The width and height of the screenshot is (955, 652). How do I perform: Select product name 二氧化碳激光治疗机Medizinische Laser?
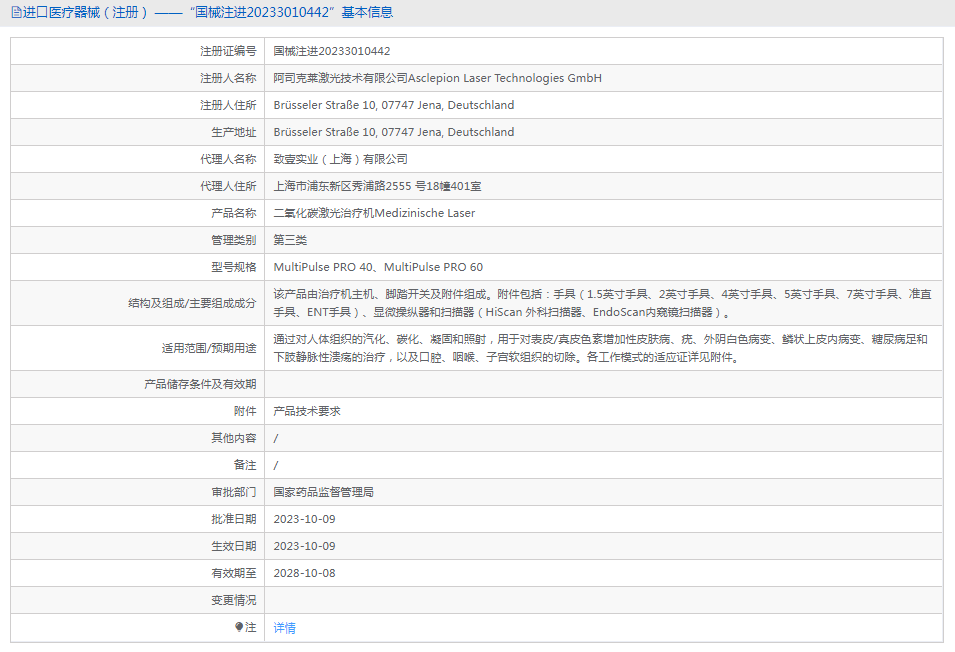click(374, 213)
